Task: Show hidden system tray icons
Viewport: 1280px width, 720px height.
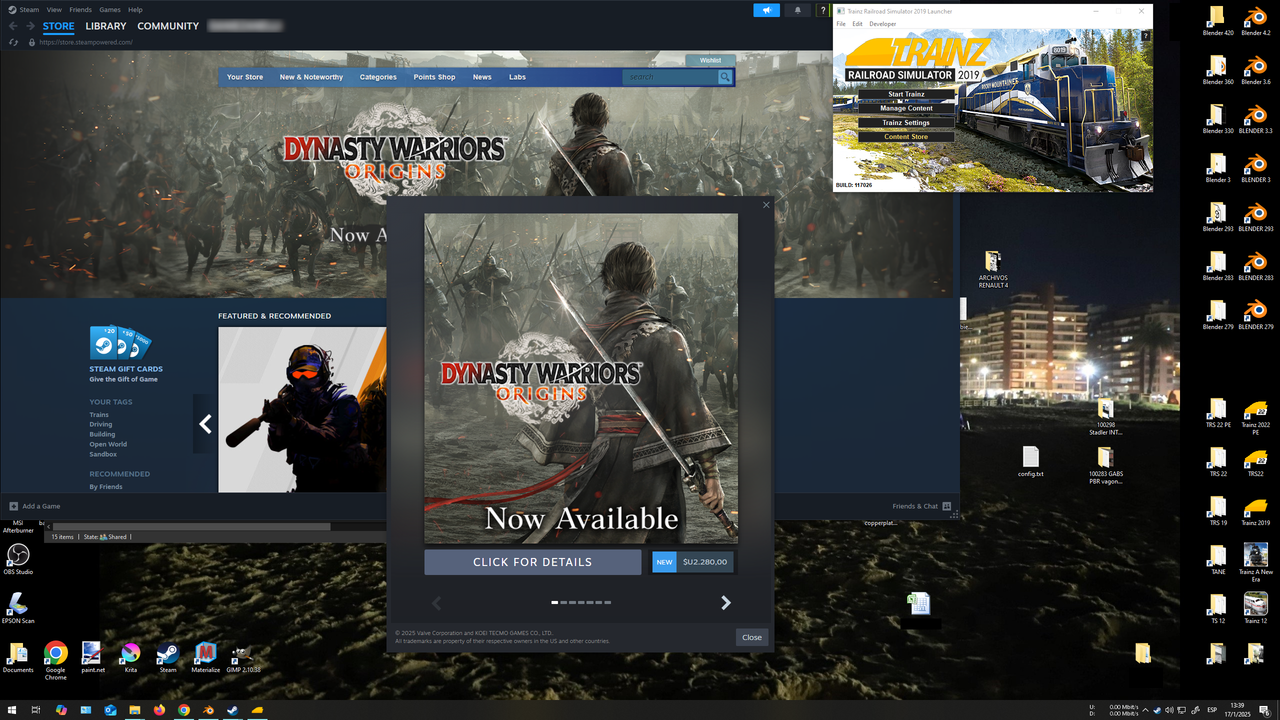Action: (1145, 710)
